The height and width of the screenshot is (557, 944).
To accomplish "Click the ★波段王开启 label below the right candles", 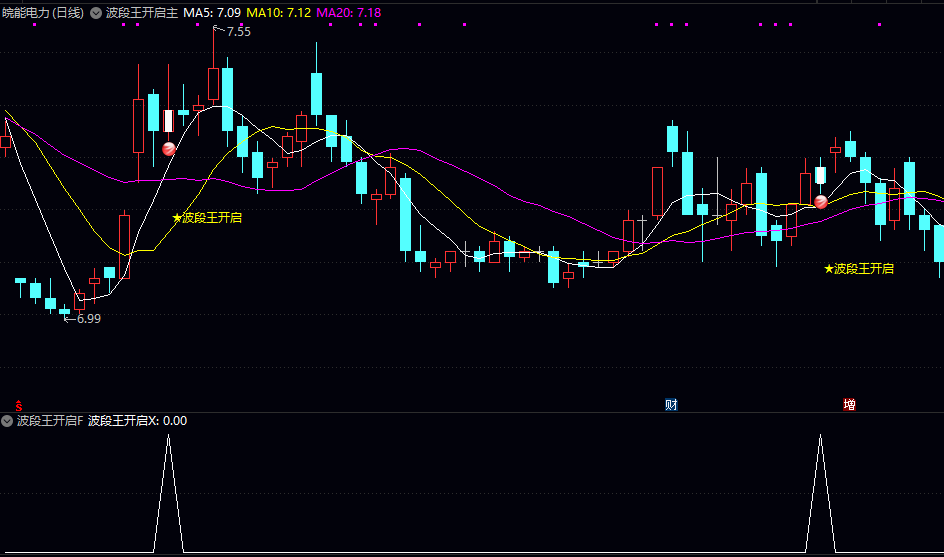I will (x=859, y=269).
